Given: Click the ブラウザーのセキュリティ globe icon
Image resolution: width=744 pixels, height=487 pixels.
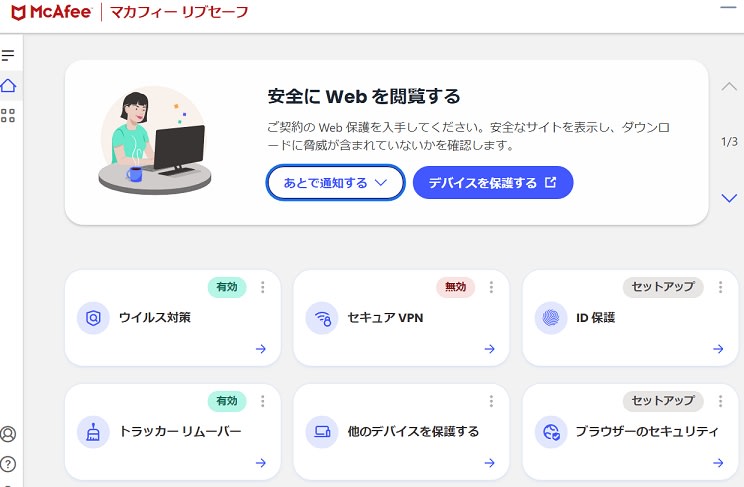Looking at the screenshot, I should pyautogui.click(x=551, y=432).
